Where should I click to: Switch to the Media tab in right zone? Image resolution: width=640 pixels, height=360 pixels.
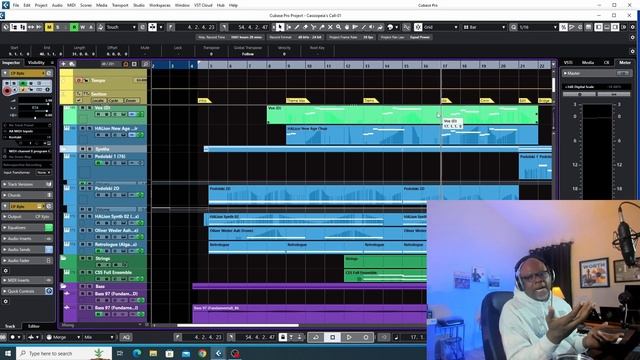(588, 62)
